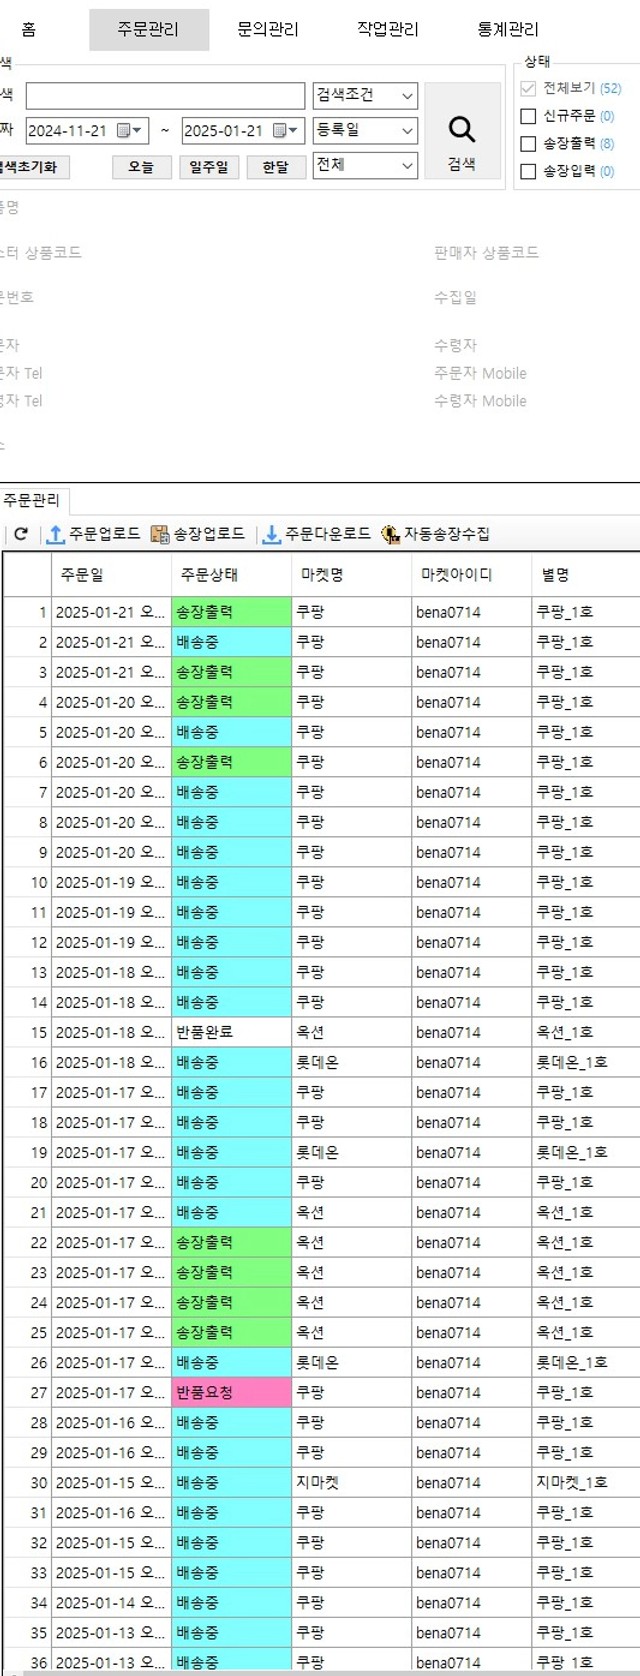The image size is (640, 1676).
Task: Click the magnifier search icon button
Action: [462, 130]
